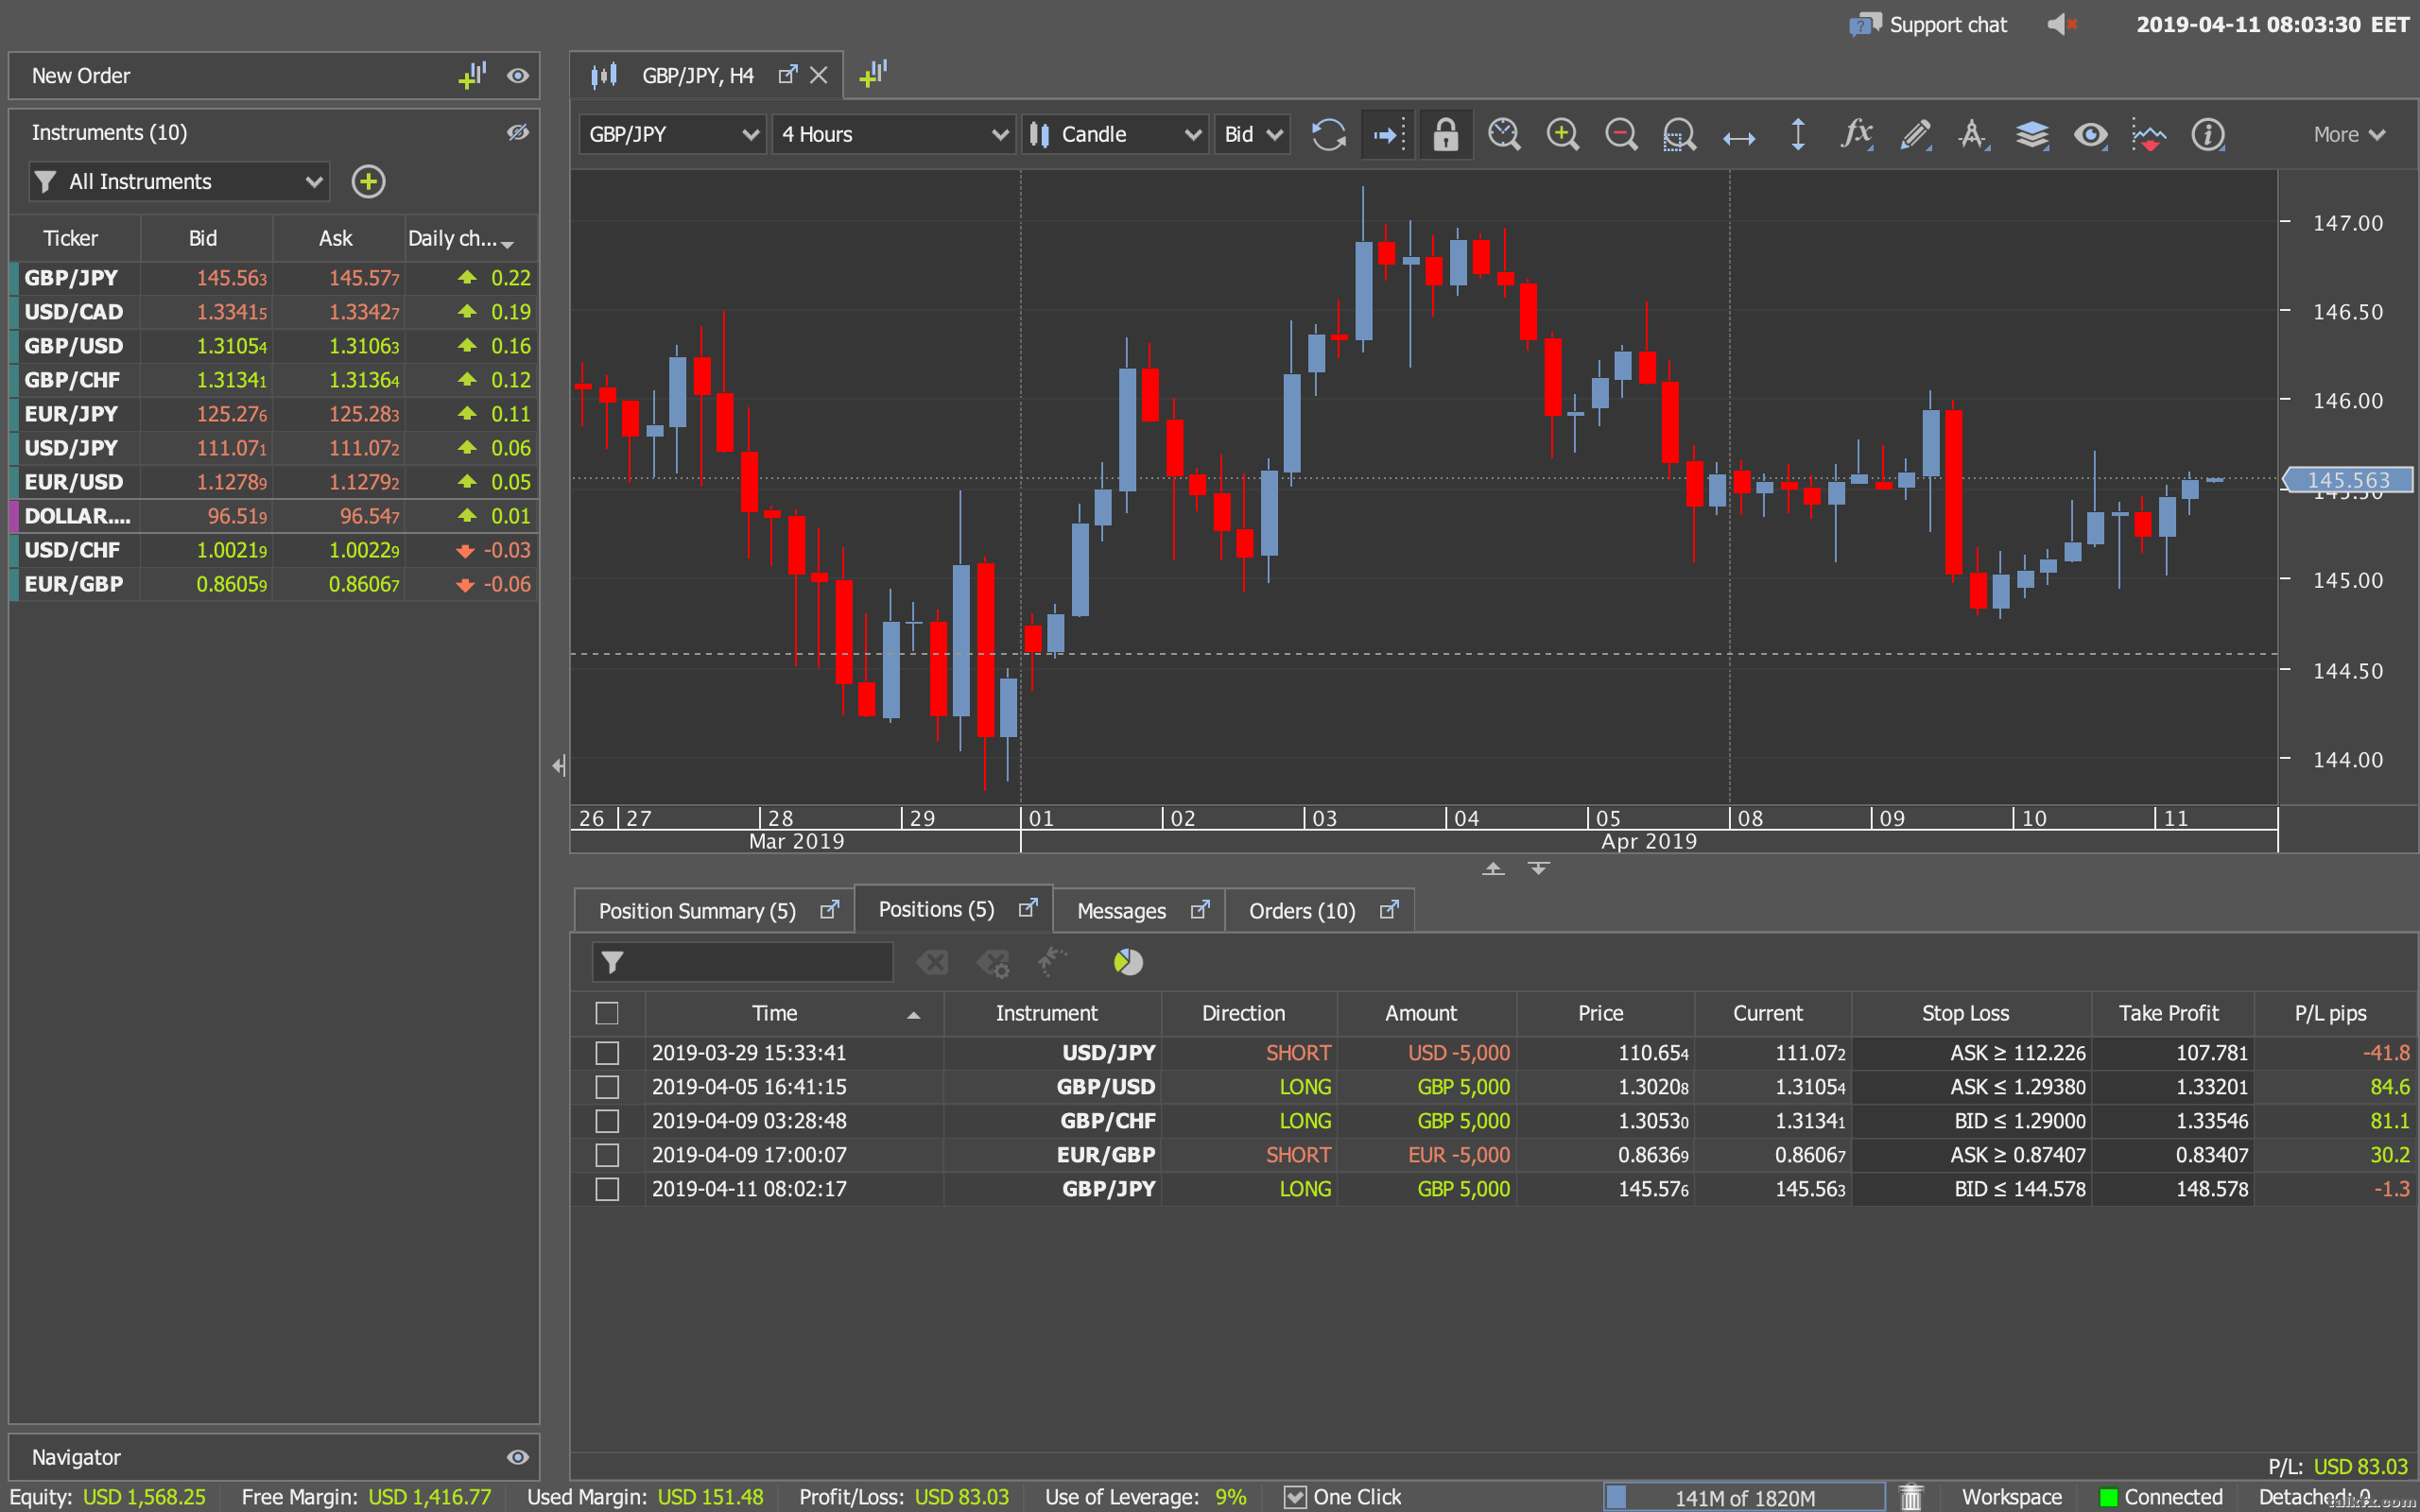Select the zoom to area tool
Viewport: 2420px width, 1512px height.
(x=1679, y=134)
